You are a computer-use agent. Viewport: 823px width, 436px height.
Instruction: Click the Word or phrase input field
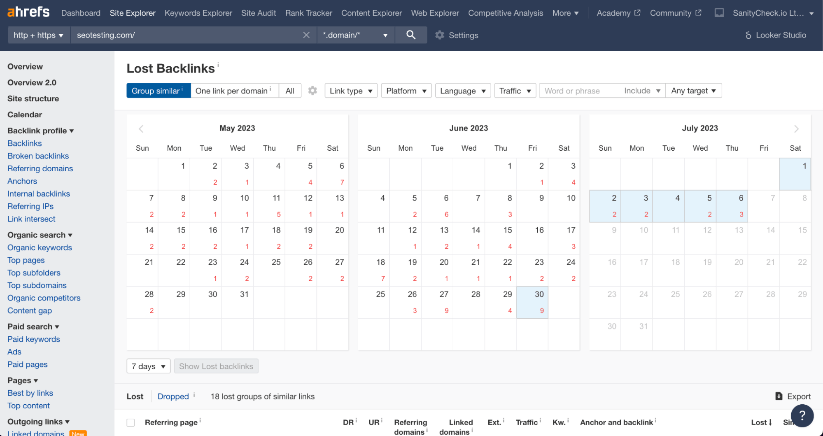(x=578, y=91)
